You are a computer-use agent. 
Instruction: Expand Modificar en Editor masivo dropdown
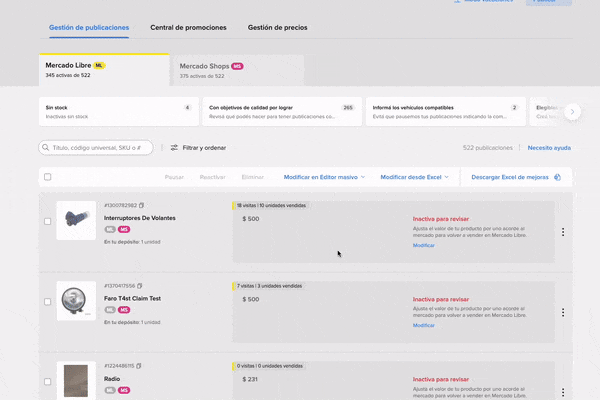[x=324, y=177]
